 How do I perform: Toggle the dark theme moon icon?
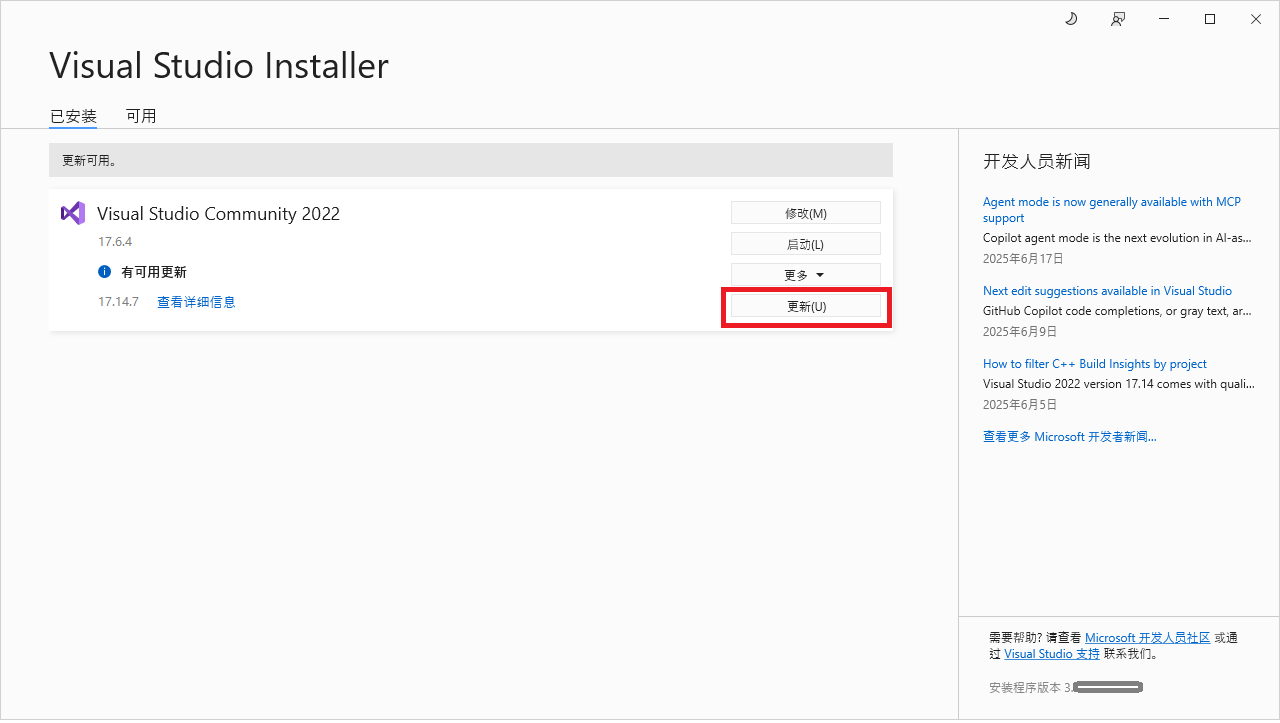click(x=1071, y=19)
